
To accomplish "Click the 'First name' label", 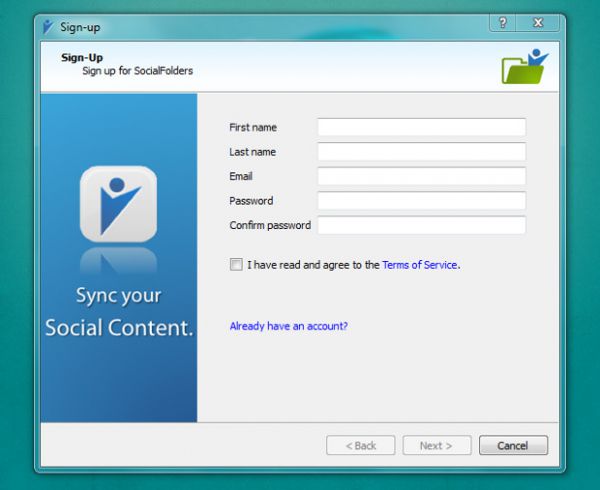I will pyautogui.click(x=253, y=127).
